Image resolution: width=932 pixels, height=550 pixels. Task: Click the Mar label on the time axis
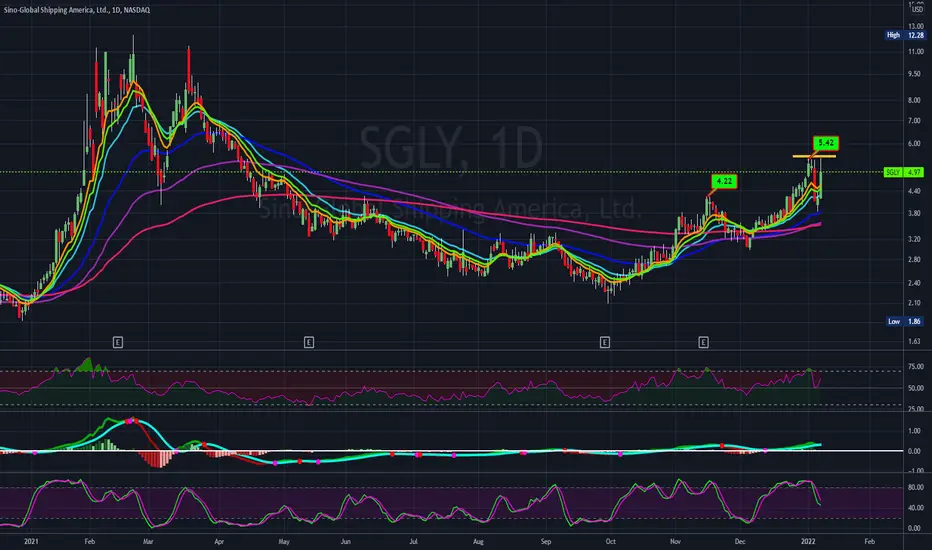pyautogui.click(x=148, y=542)
